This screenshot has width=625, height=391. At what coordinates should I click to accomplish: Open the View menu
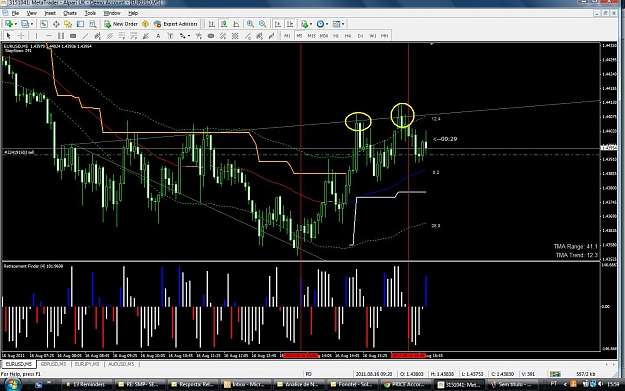pyautogui.click(x=31, y=13)
